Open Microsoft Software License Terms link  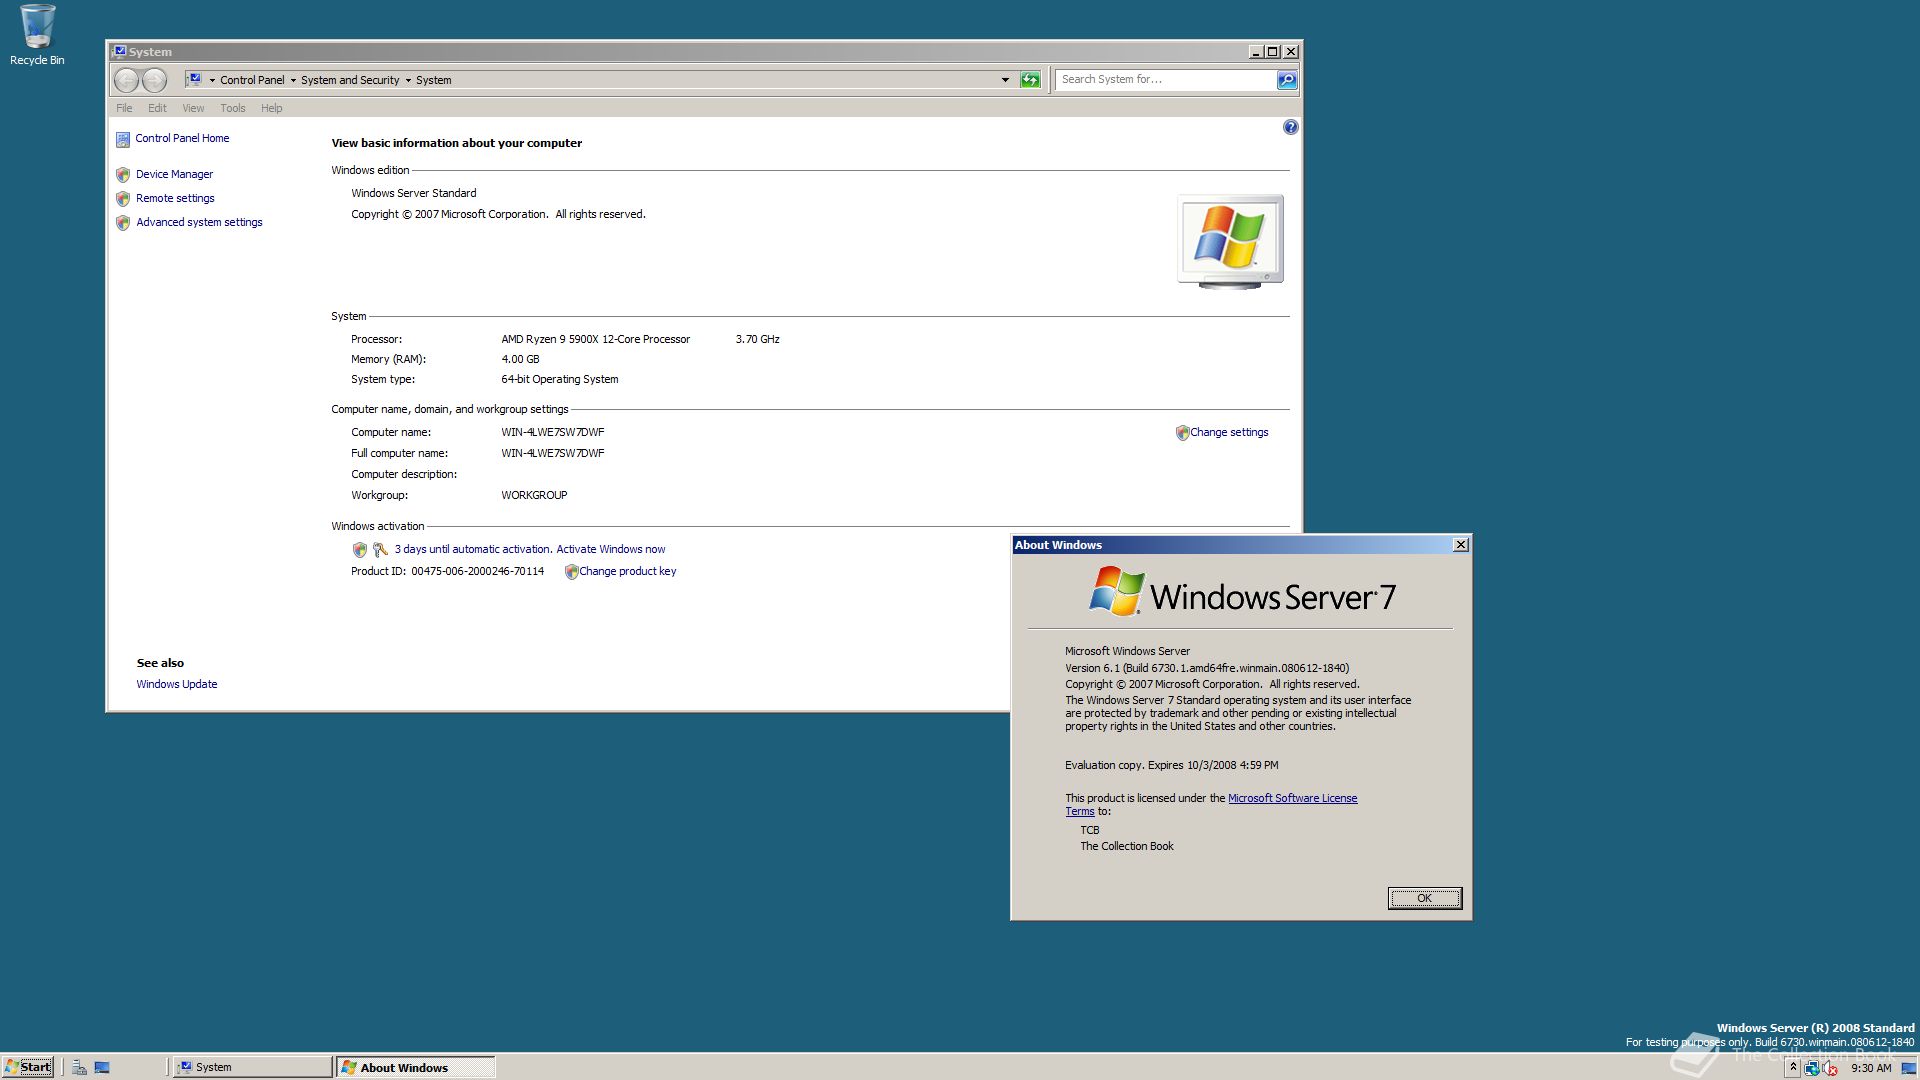tap(1292, 798)
